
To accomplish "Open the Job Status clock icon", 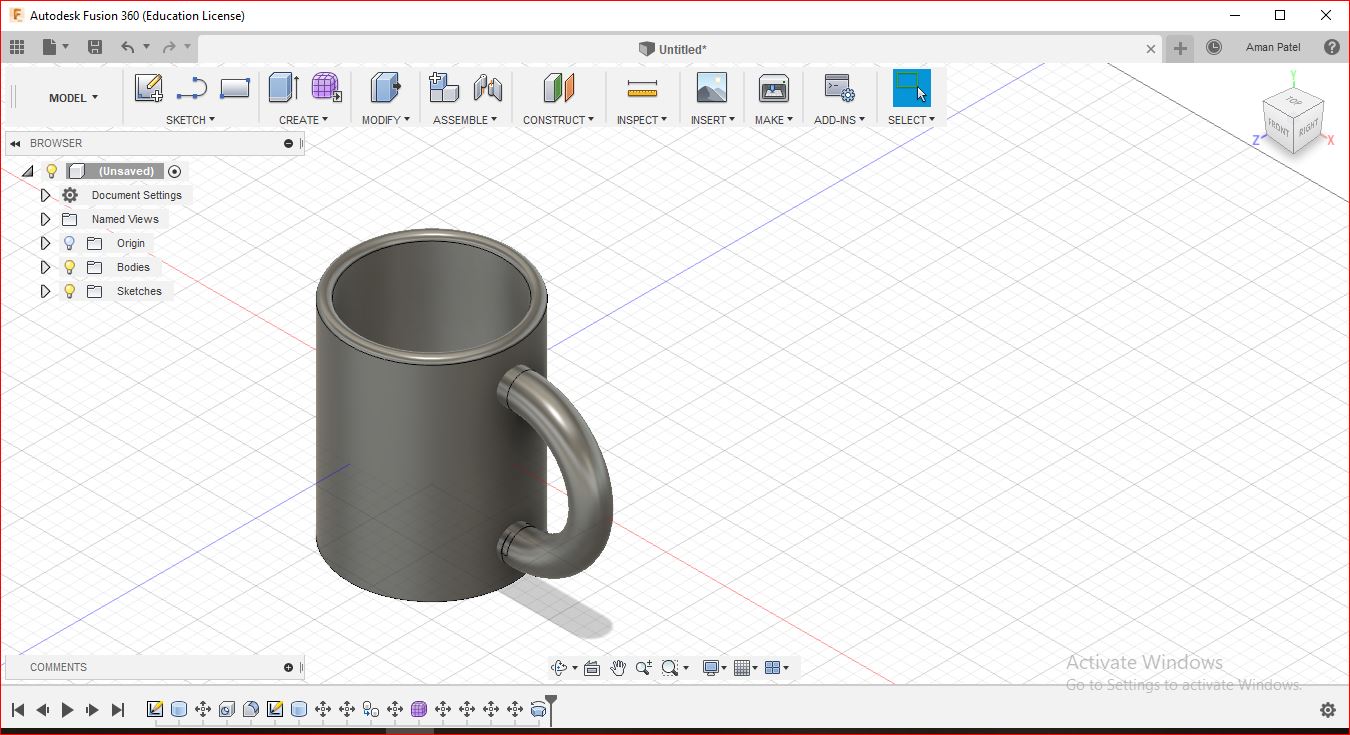I will [x=1214, y=47].
